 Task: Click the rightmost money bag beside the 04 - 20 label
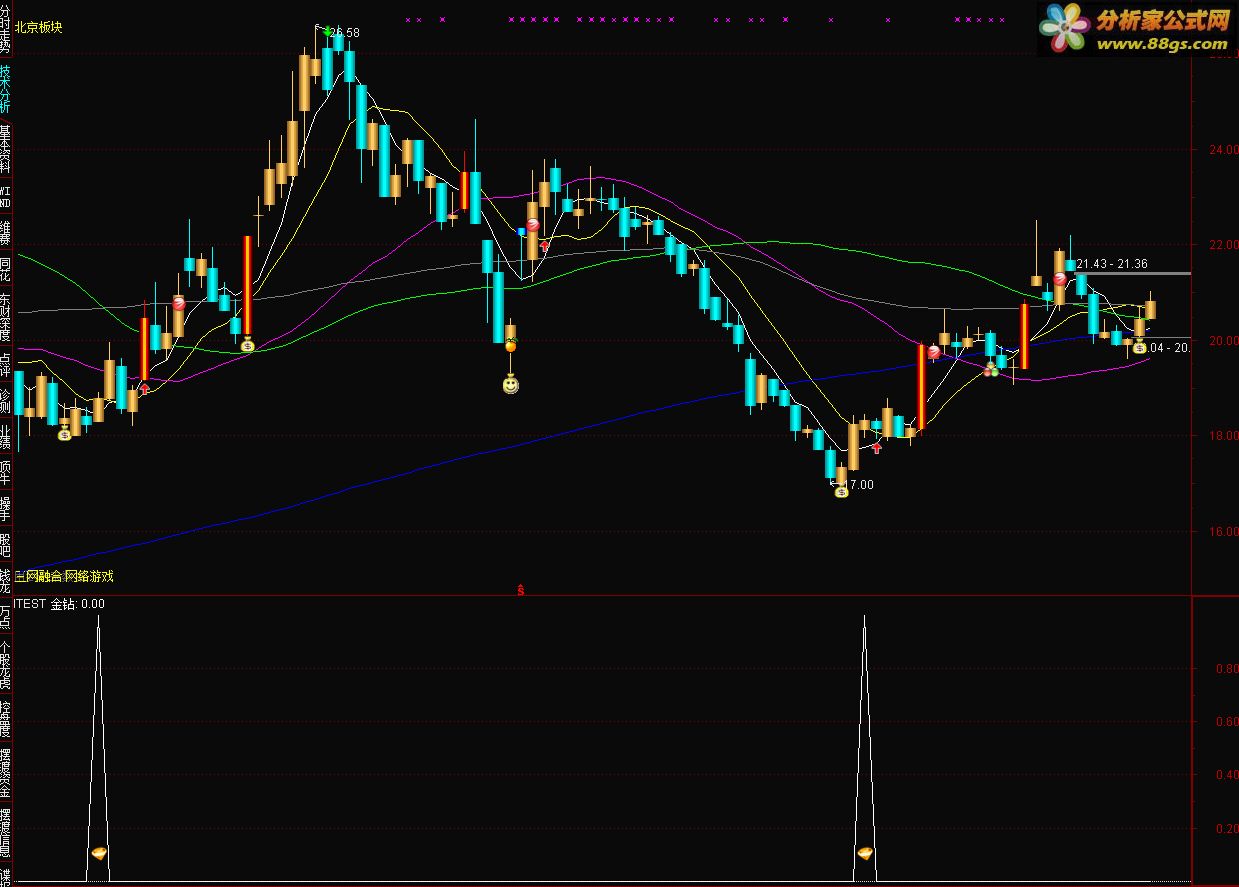click(x=1139, y=347)
